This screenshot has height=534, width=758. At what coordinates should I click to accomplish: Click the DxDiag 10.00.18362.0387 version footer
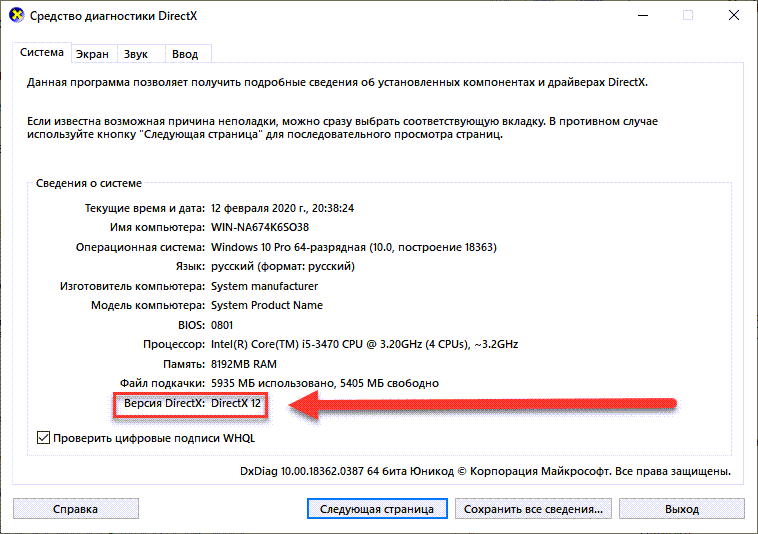[485, 471]
